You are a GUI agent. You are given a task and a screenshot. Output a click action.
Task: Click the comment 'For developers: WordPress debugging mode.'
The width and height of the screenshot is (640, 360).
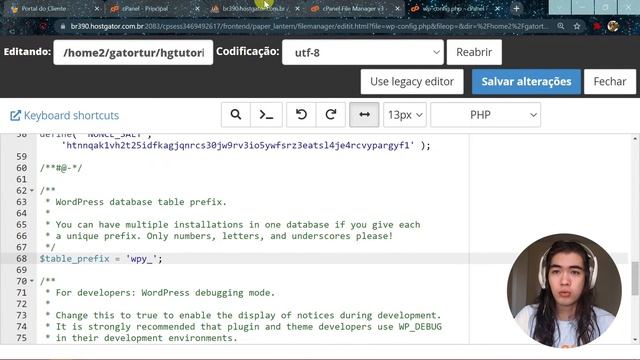coord(165,293)
